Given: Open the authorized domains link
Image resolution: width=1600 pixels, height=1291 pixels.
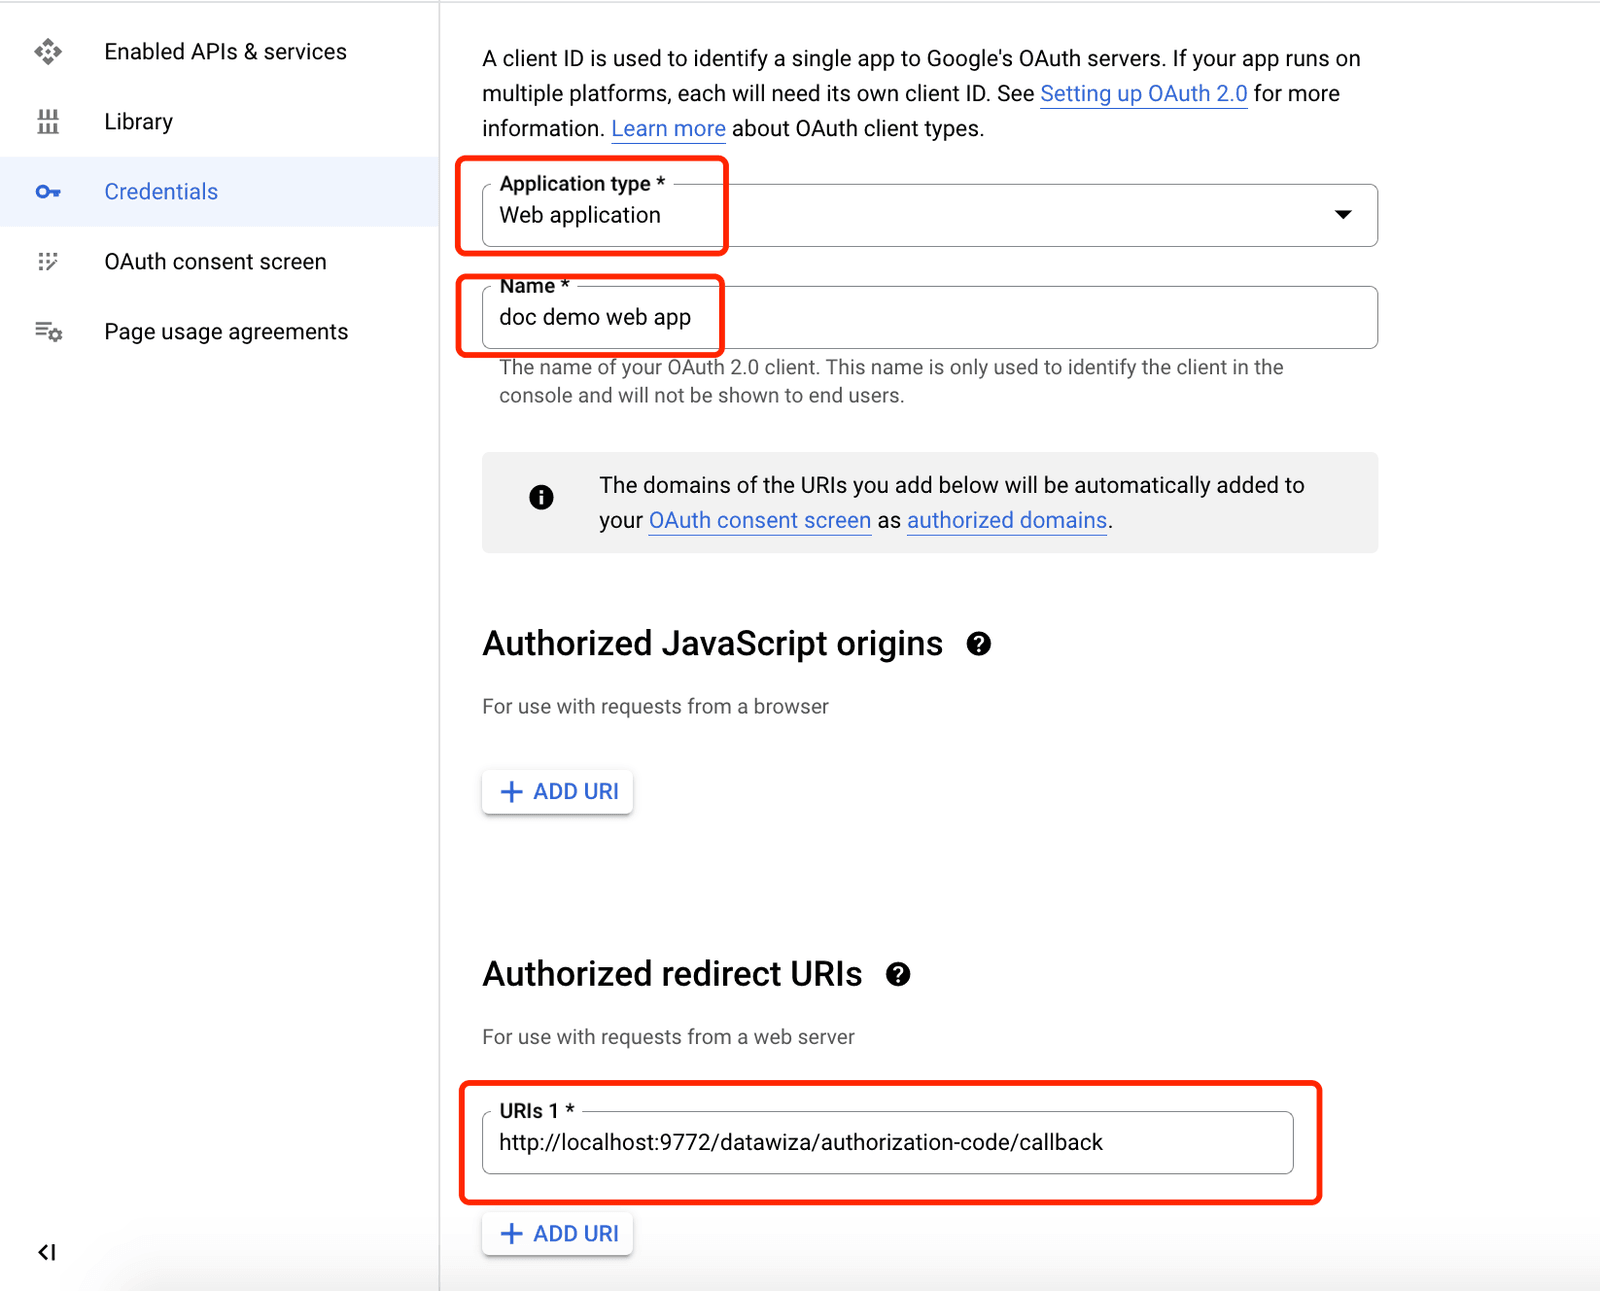Looking at the screenshot, I should tap(1007, 520).
